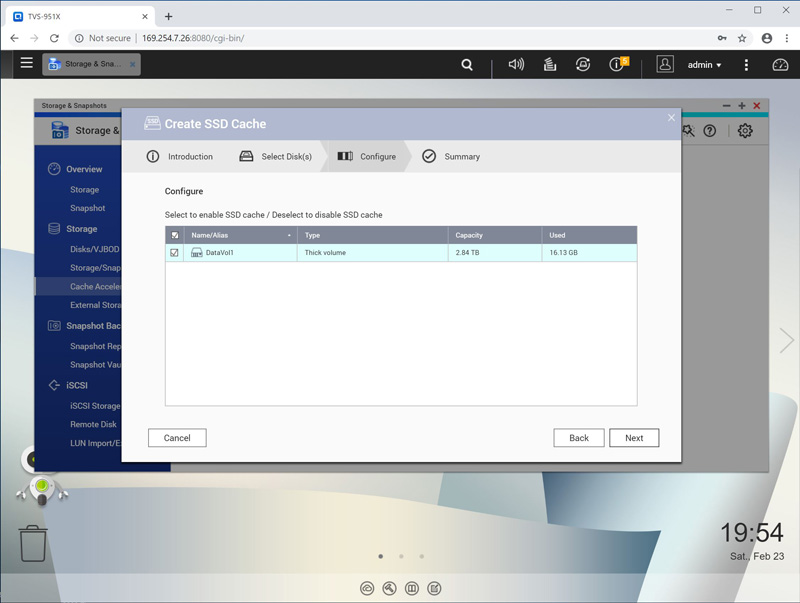Go to the Summary wizard step
Image resolution: width=800 pixels, height=603 pixels.
[x=451, y=157]
